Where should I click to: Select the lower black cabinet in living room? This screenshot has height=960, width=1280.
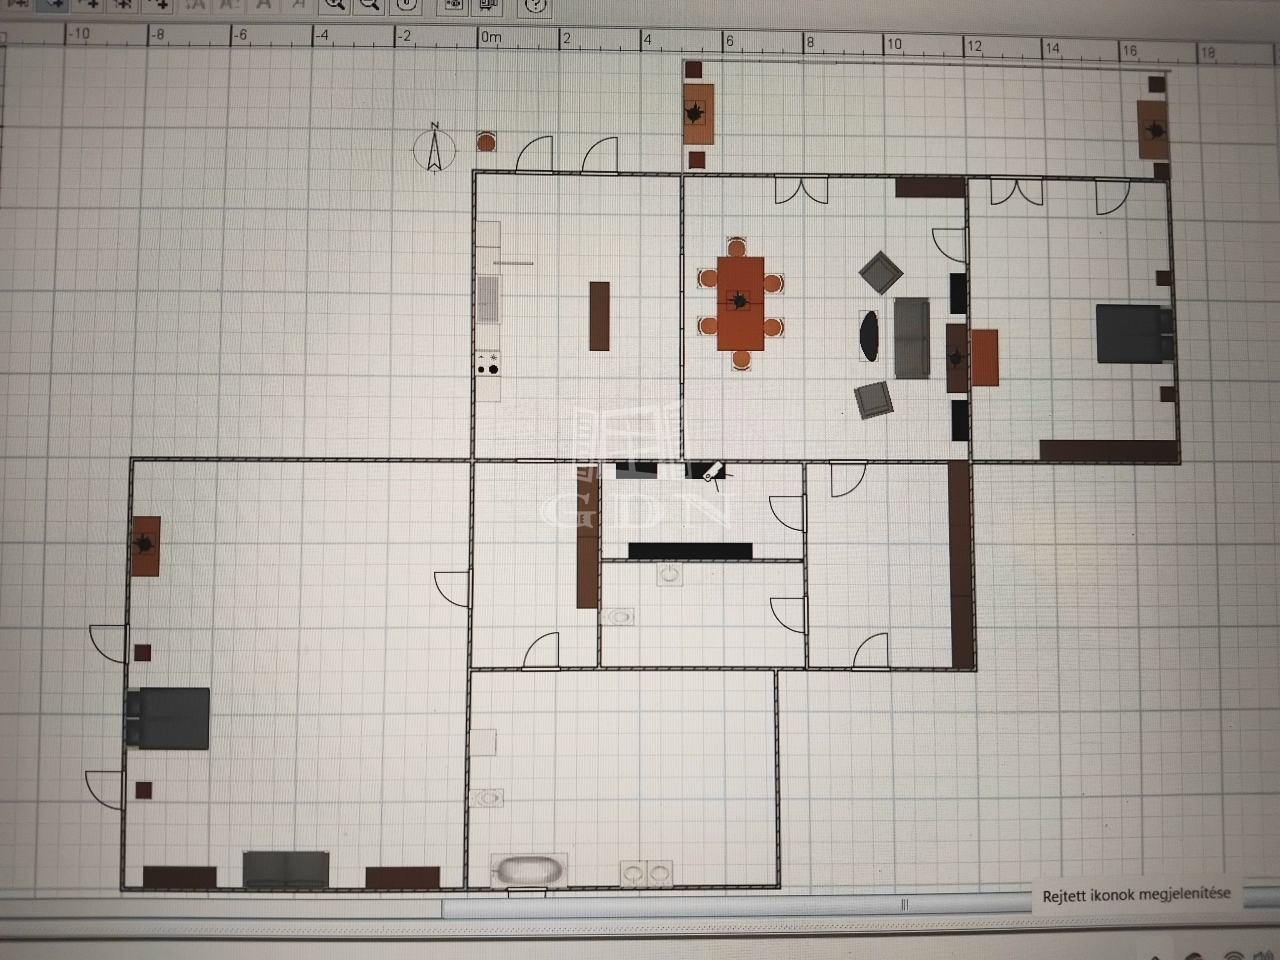(959, 421)
